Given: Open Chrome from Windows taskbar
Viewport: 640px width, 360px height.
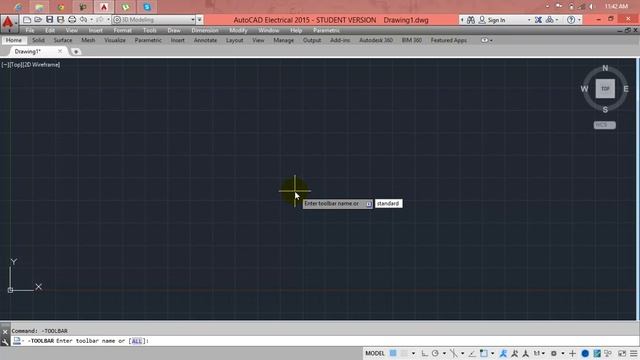Looking at the screenshot, I should coord(61,7).
